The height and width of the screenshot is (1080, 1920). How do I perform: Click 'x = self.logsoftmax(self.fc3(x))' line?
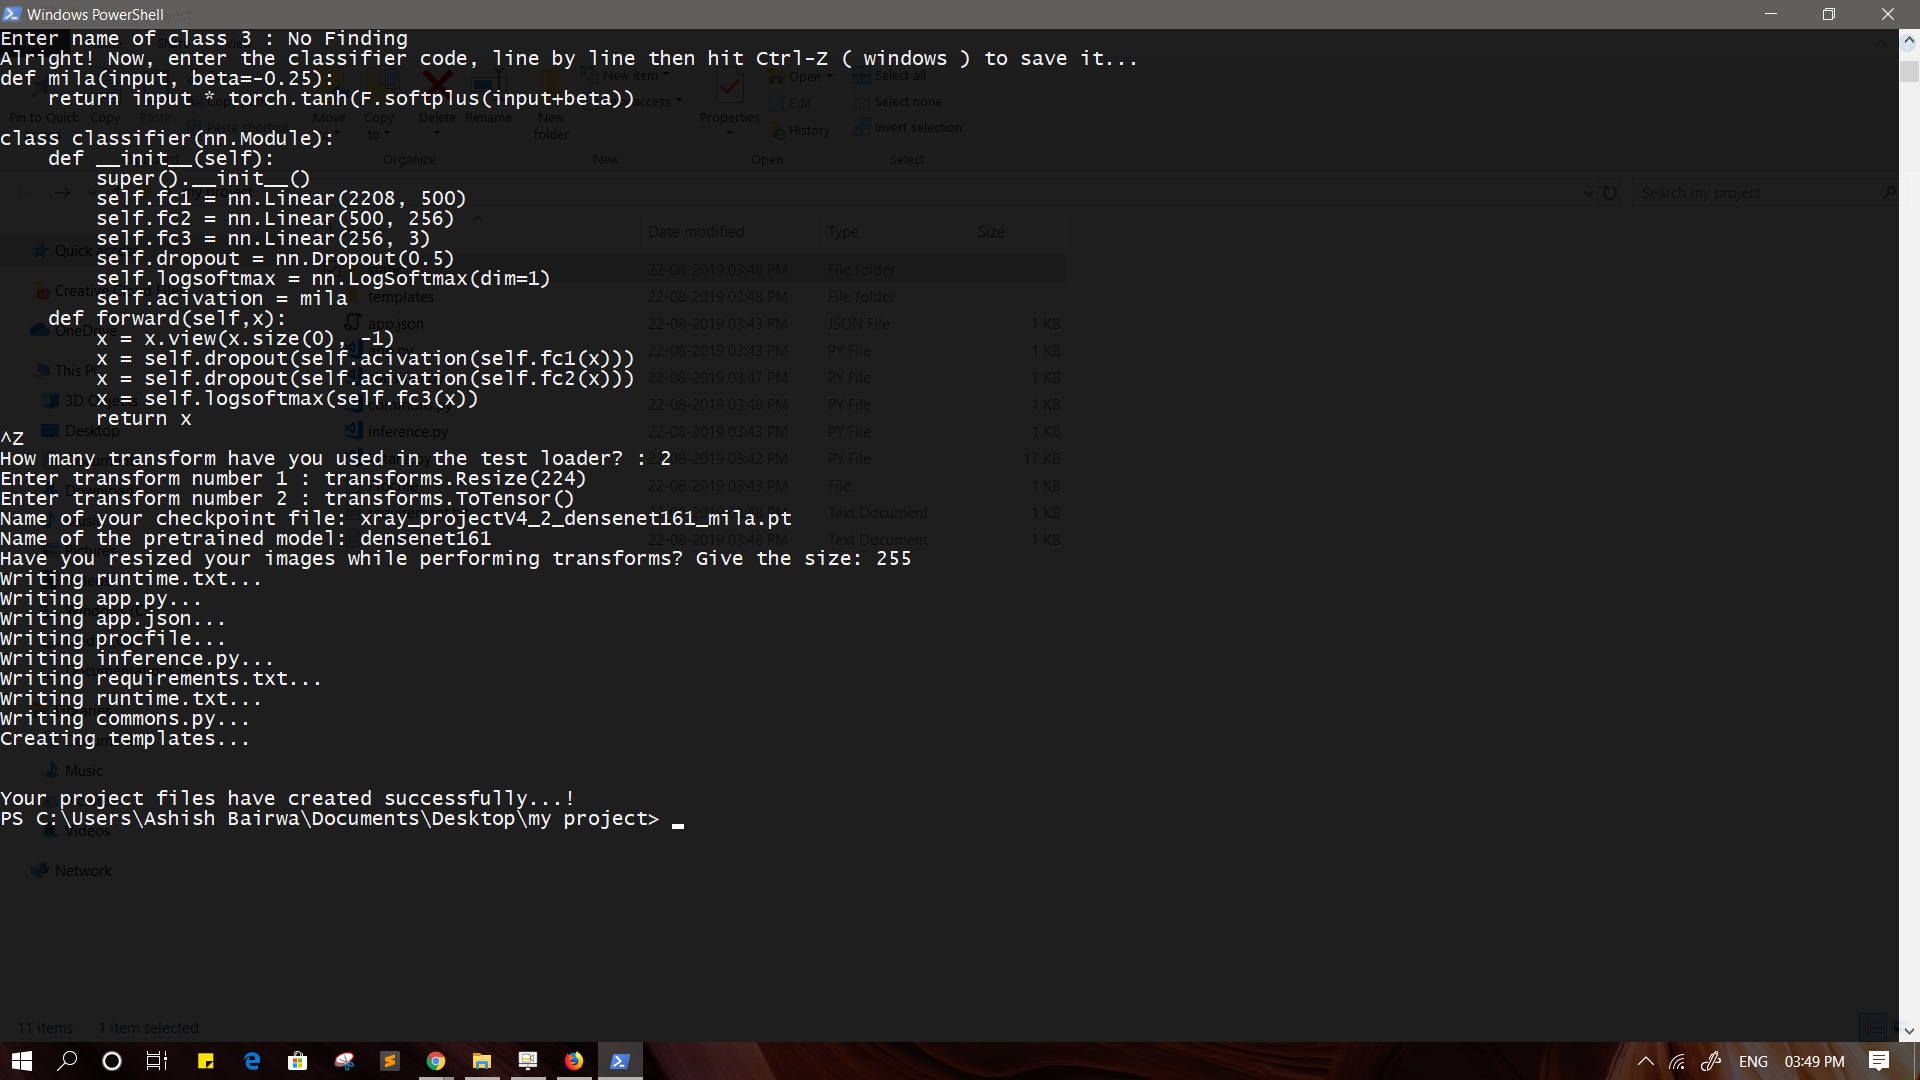coord(287,399)
